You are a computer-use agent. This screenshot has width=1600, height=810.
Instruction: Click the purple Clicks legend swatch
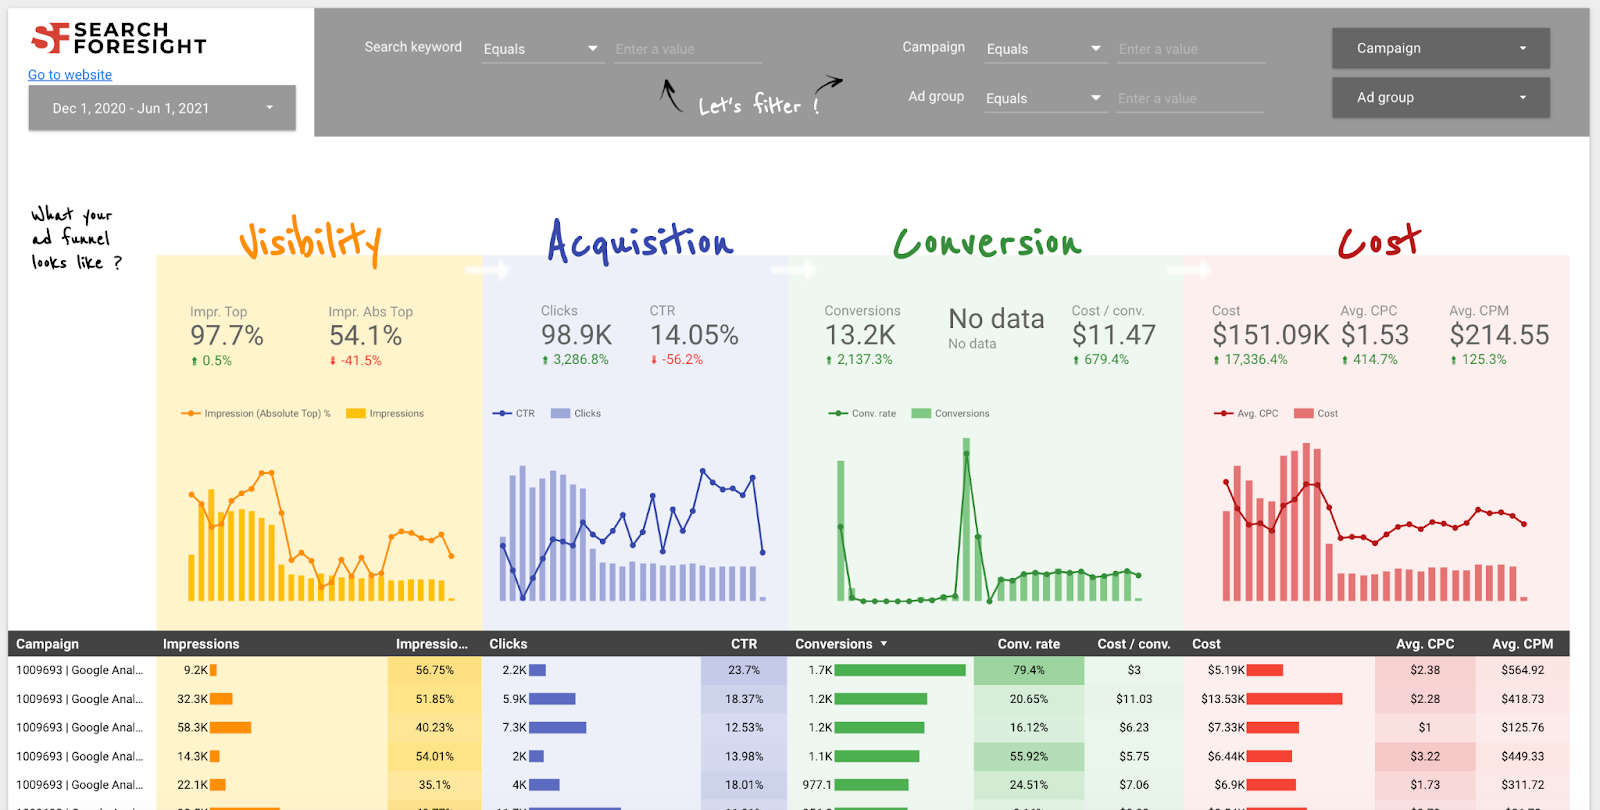click(x=560, y=413)
